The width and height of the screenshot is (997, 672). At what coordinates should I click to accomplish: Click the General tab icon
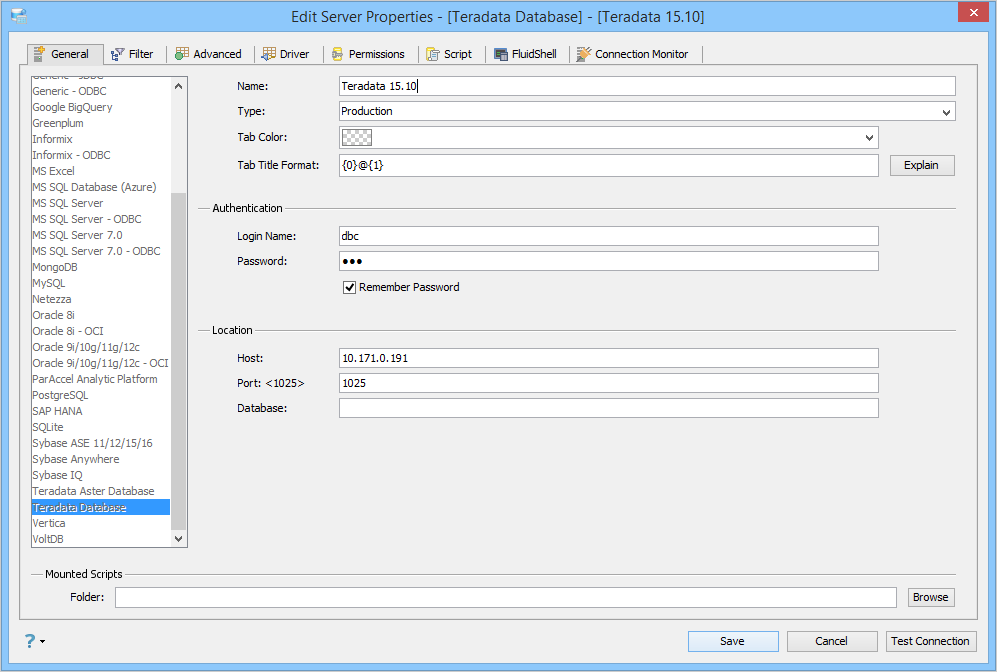pyautogui.click(x=39, y=54)
